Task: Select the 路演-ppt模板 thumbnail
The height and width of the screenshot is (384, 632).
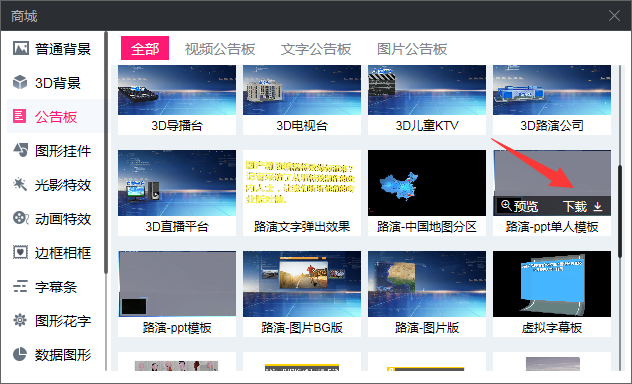Action: [x=177, y=284]
